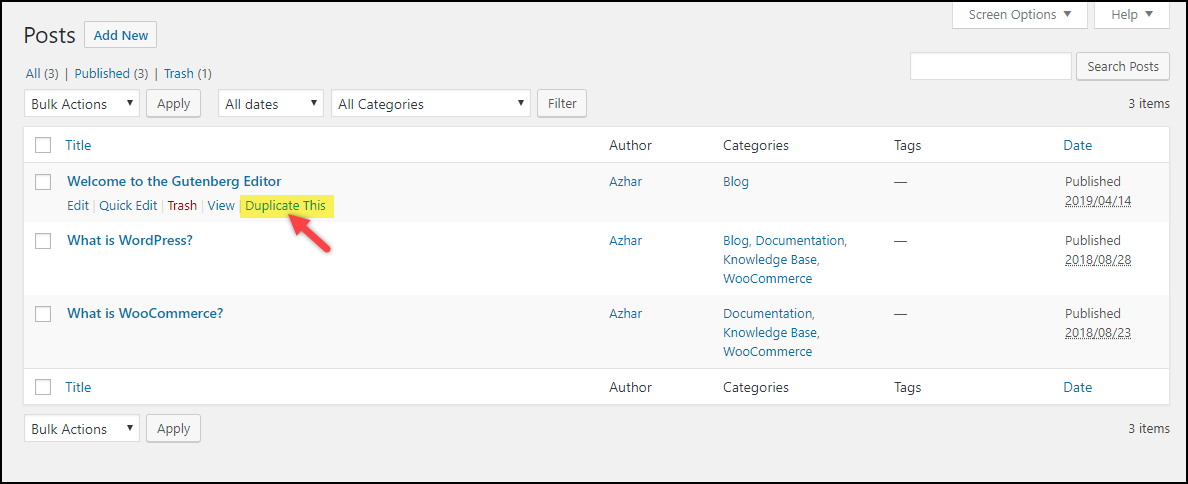1188x484 pixels.
Task: Sort by Date in footer row
Action: [1077, 387]
